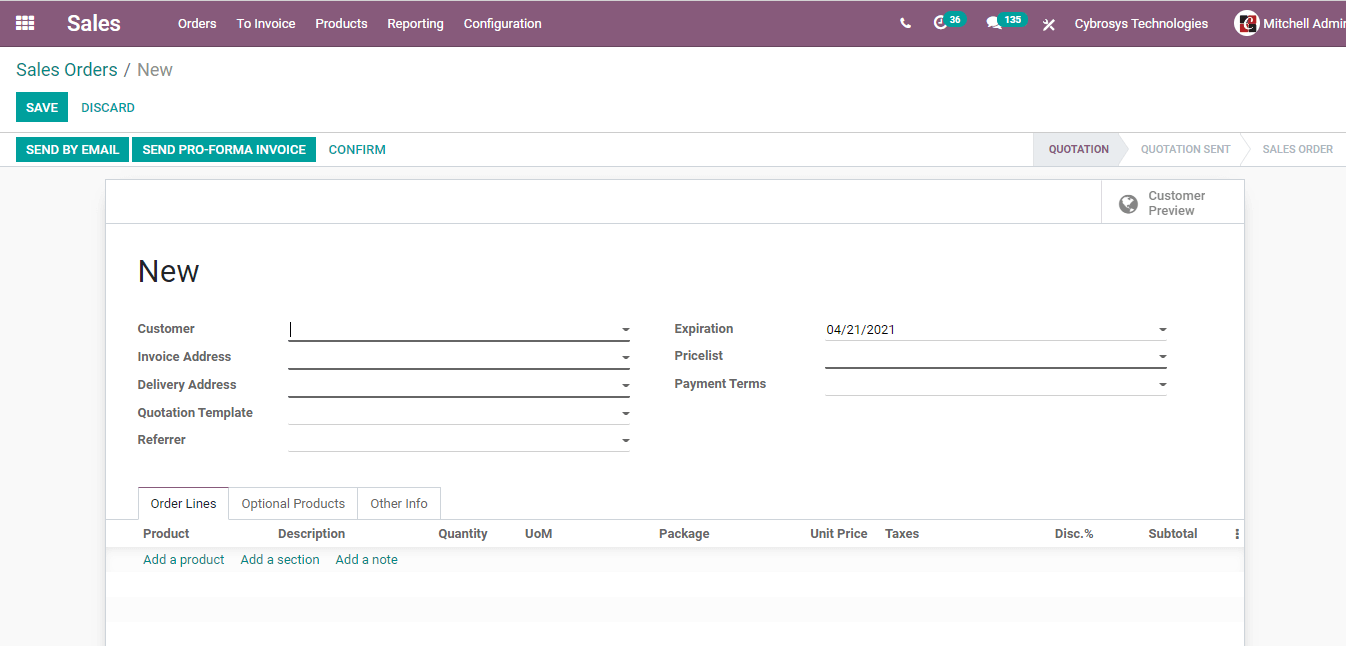1346x646 pixels.
Task: Confirm the quotation
Action: point(357,149)
